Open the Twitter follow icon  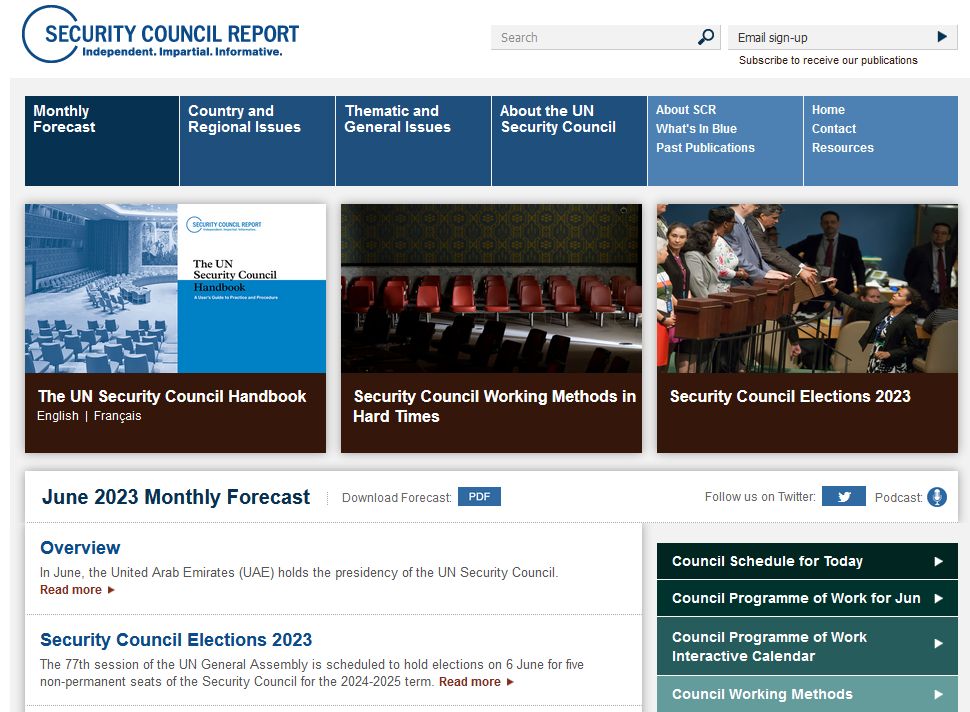click(x=843, y=497)
